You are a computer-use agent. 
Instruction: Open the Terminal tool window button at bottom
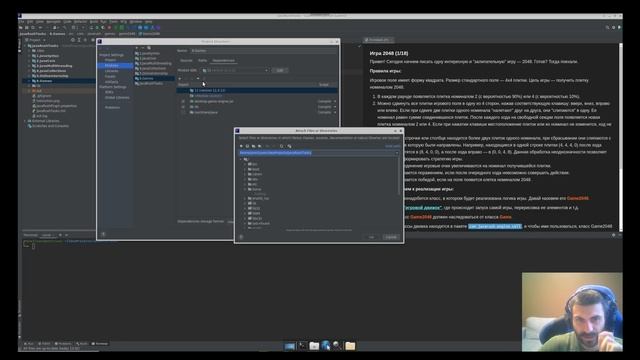point(100,344)
